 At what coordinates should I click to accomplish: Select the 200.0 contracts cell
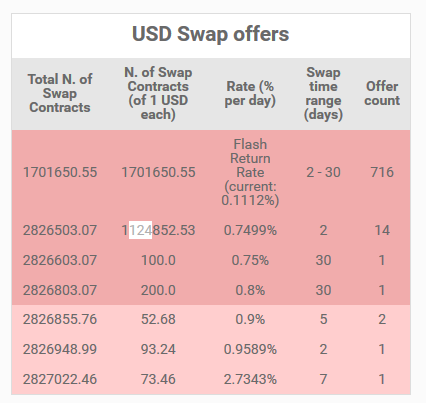click(x=158, y=290)
